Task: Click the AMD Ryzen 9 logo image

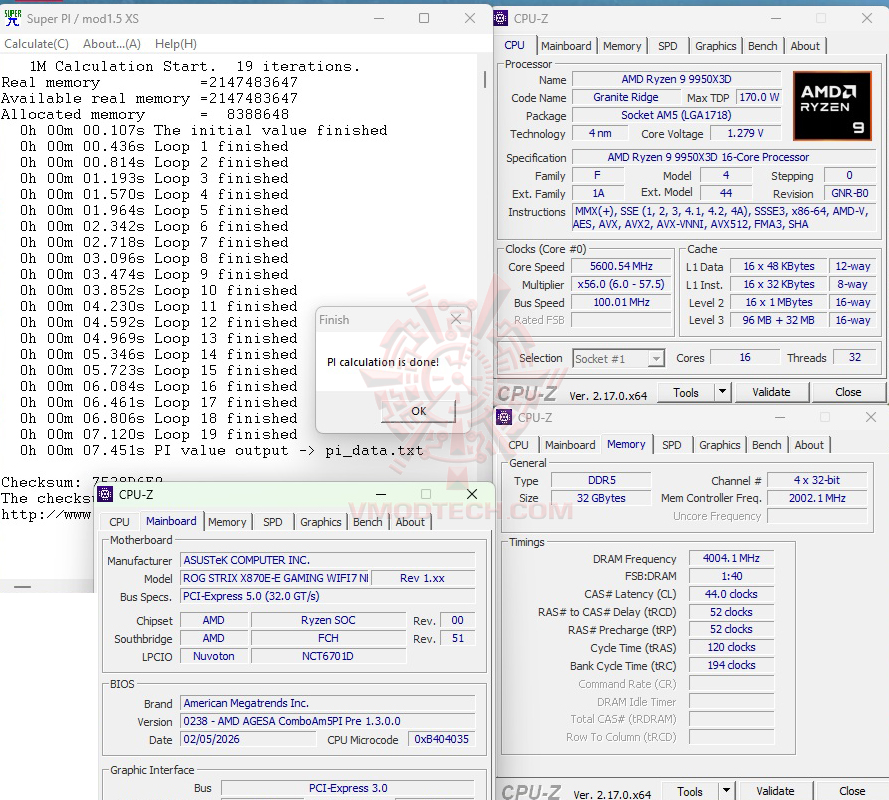Action: click(832, 106)
